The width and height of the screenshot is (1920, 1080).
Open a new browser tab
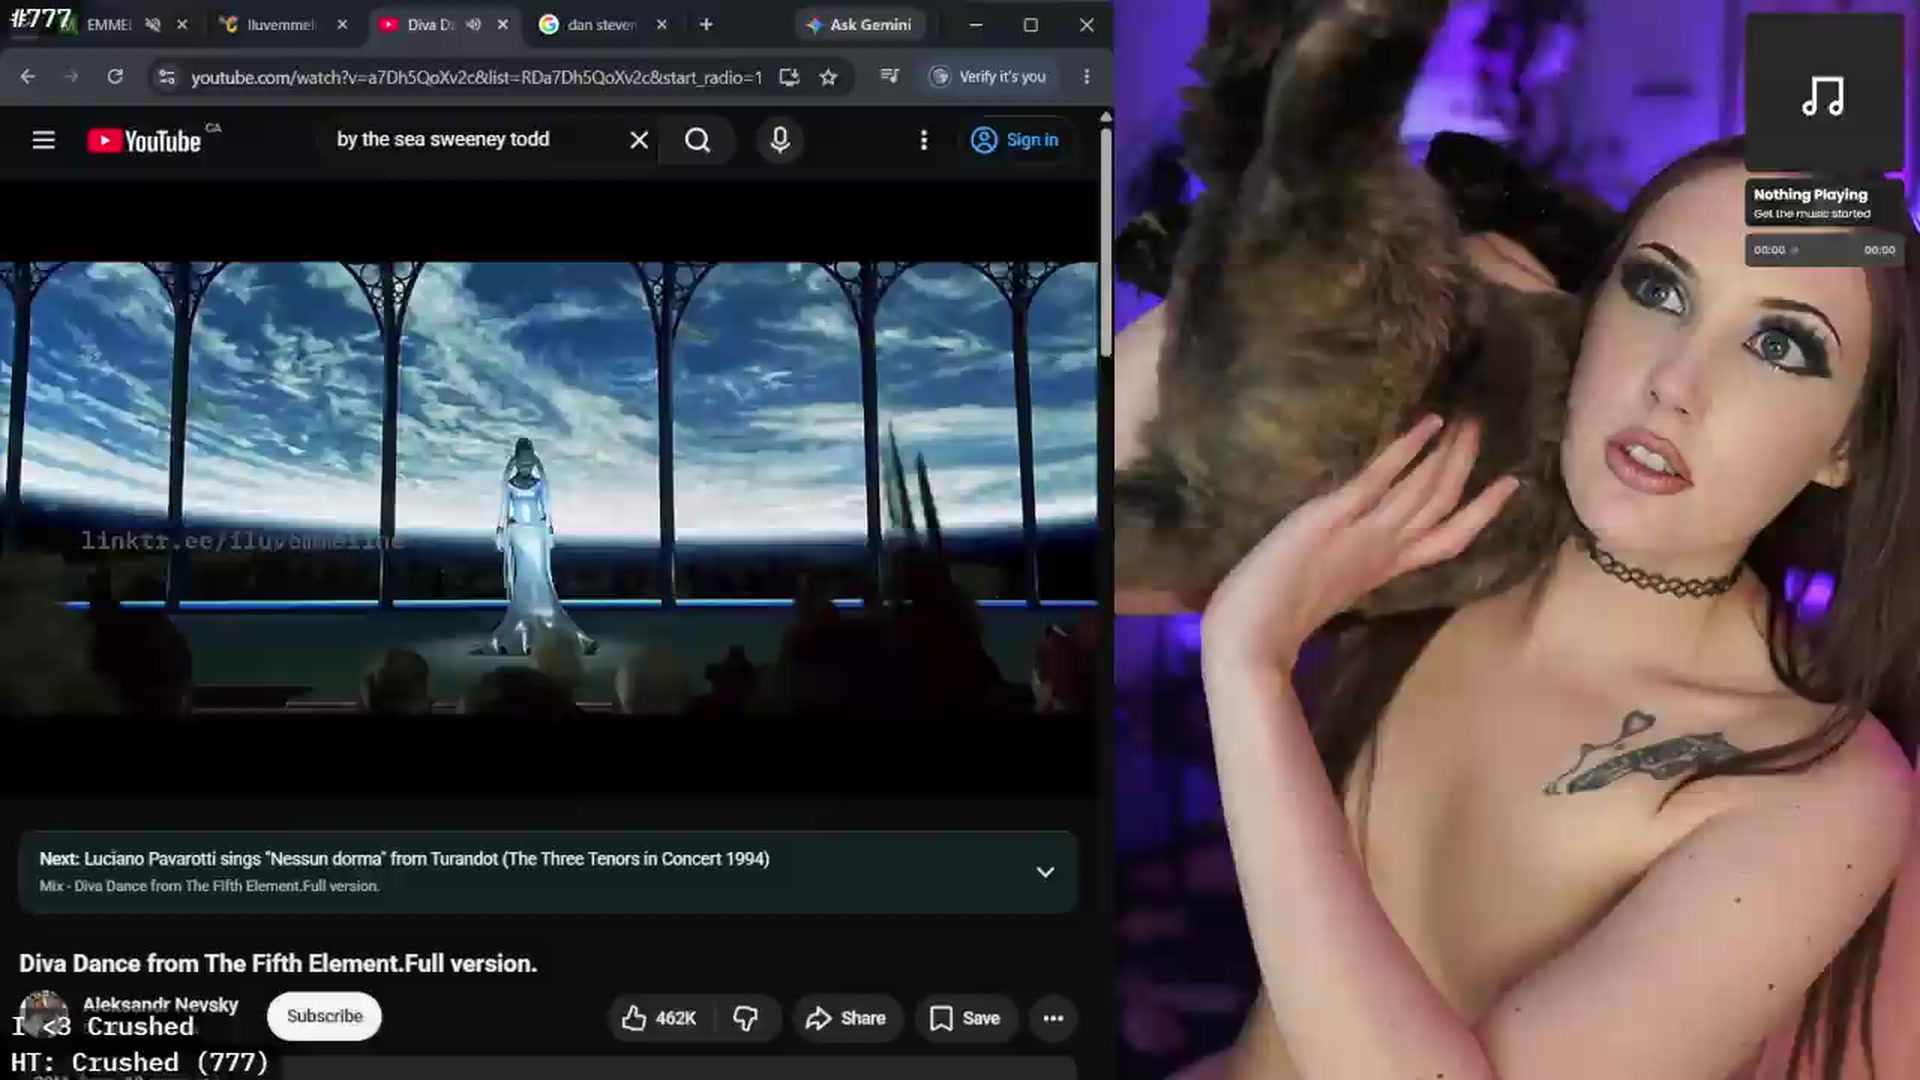(706, 24)
